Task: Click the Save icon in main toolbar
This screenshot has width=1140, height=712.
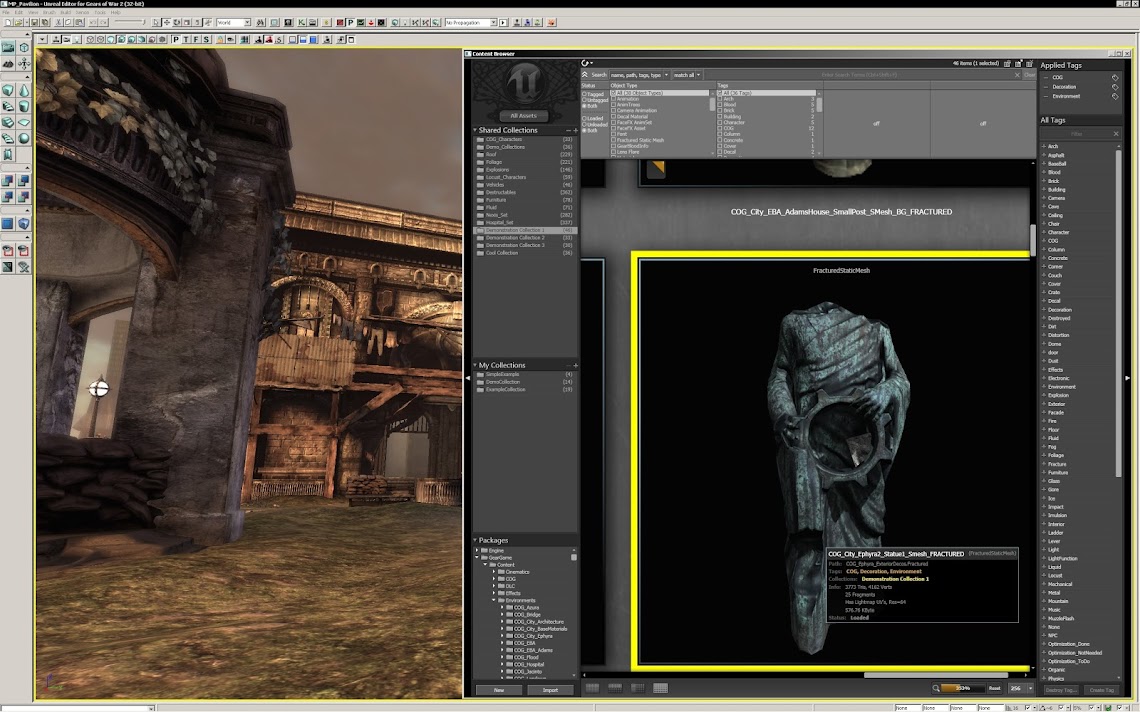Action: tap(34, 23)
